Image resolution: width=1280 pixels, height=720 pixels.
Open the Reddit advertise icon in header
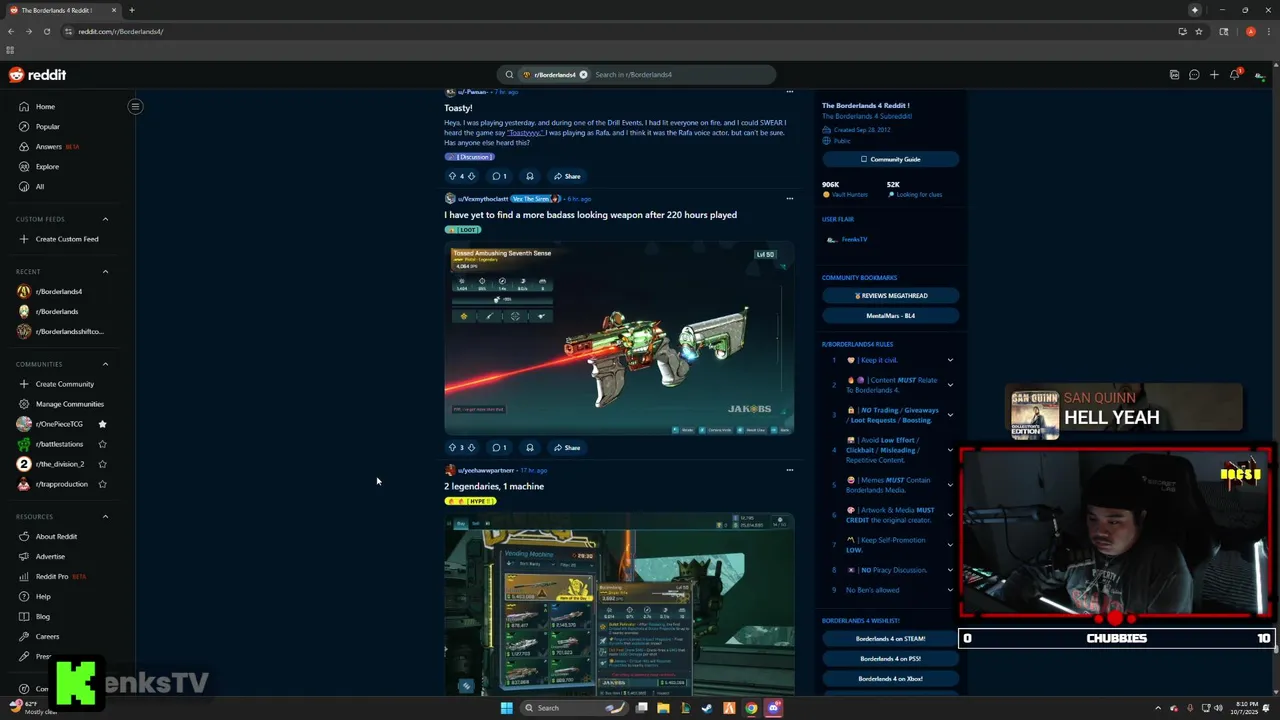1174,75
